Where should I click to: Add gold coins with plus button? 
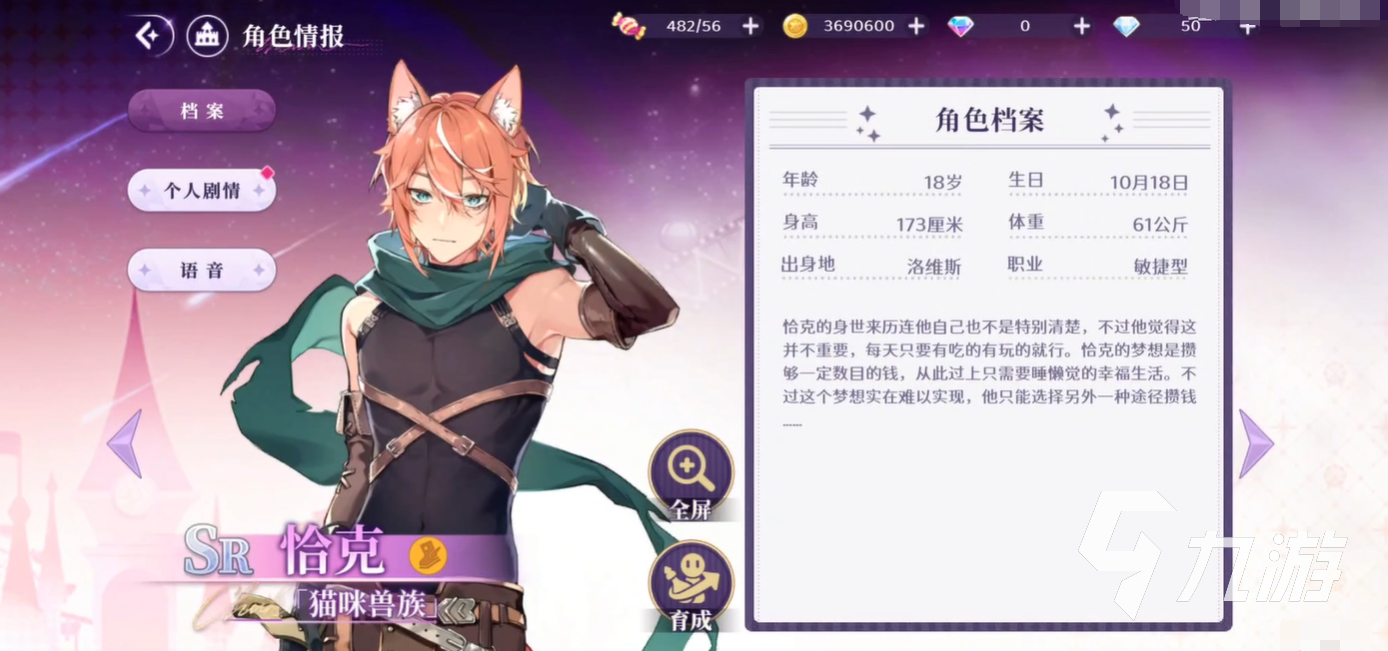click(916, 26)
